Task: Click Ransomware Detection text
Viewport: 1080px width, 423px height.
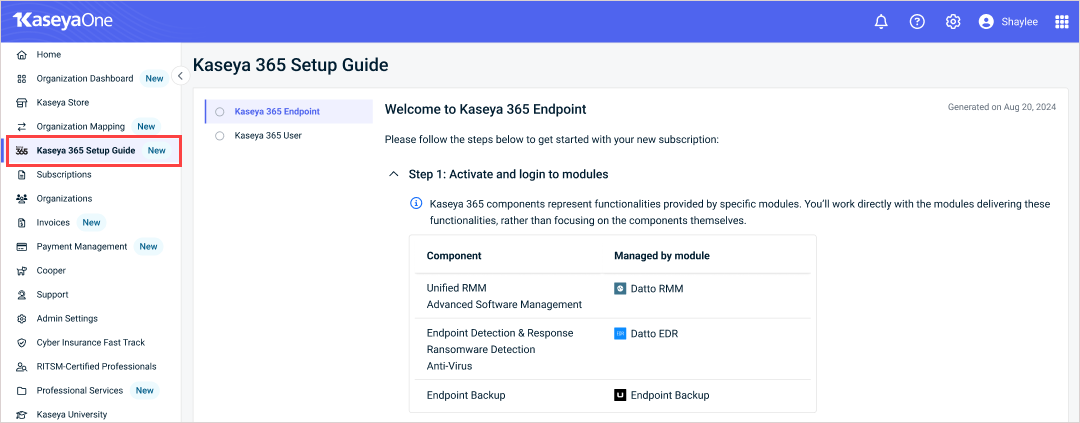Action: tap(481, 349)
